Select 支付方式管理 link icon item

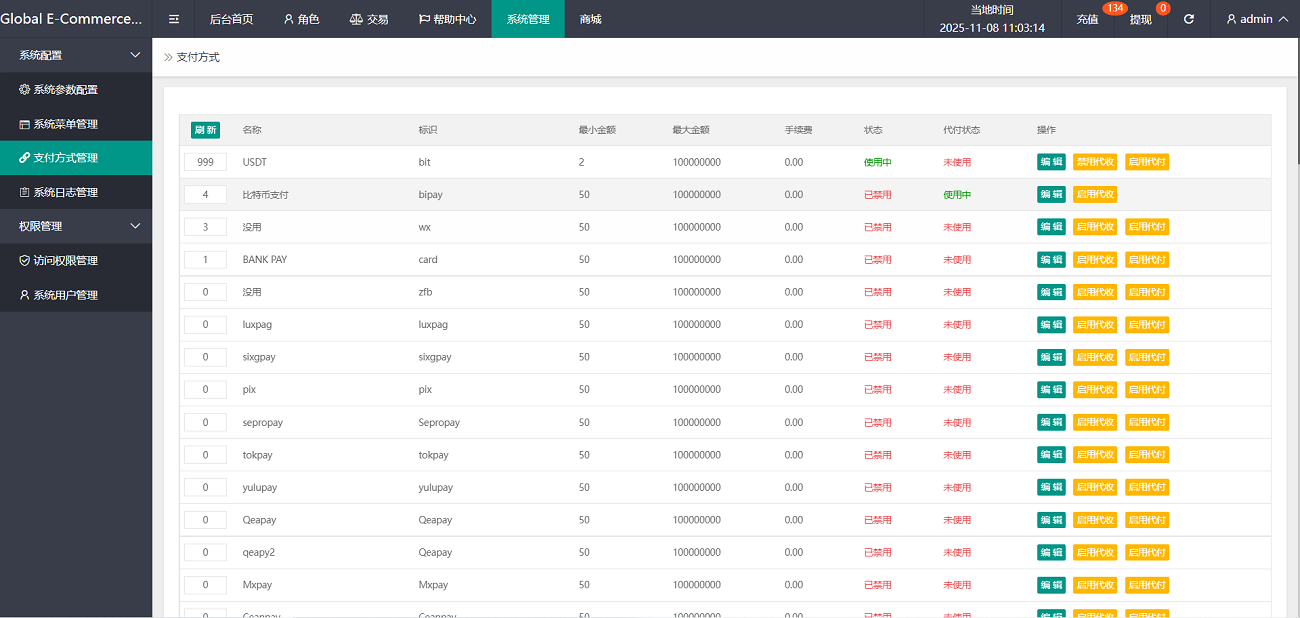coord(66,158)
